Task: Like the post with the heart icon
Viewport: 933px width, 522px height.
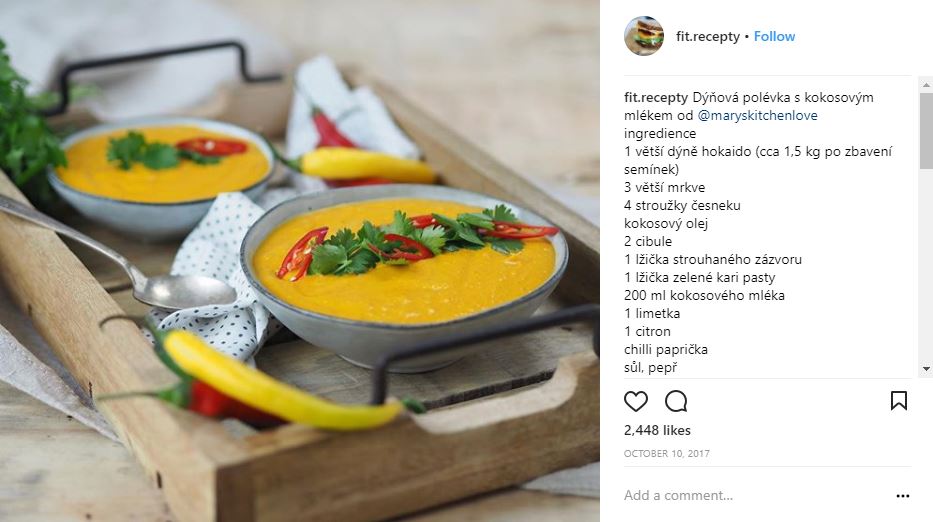Action: pyautogui.click(x=635, y=401)
